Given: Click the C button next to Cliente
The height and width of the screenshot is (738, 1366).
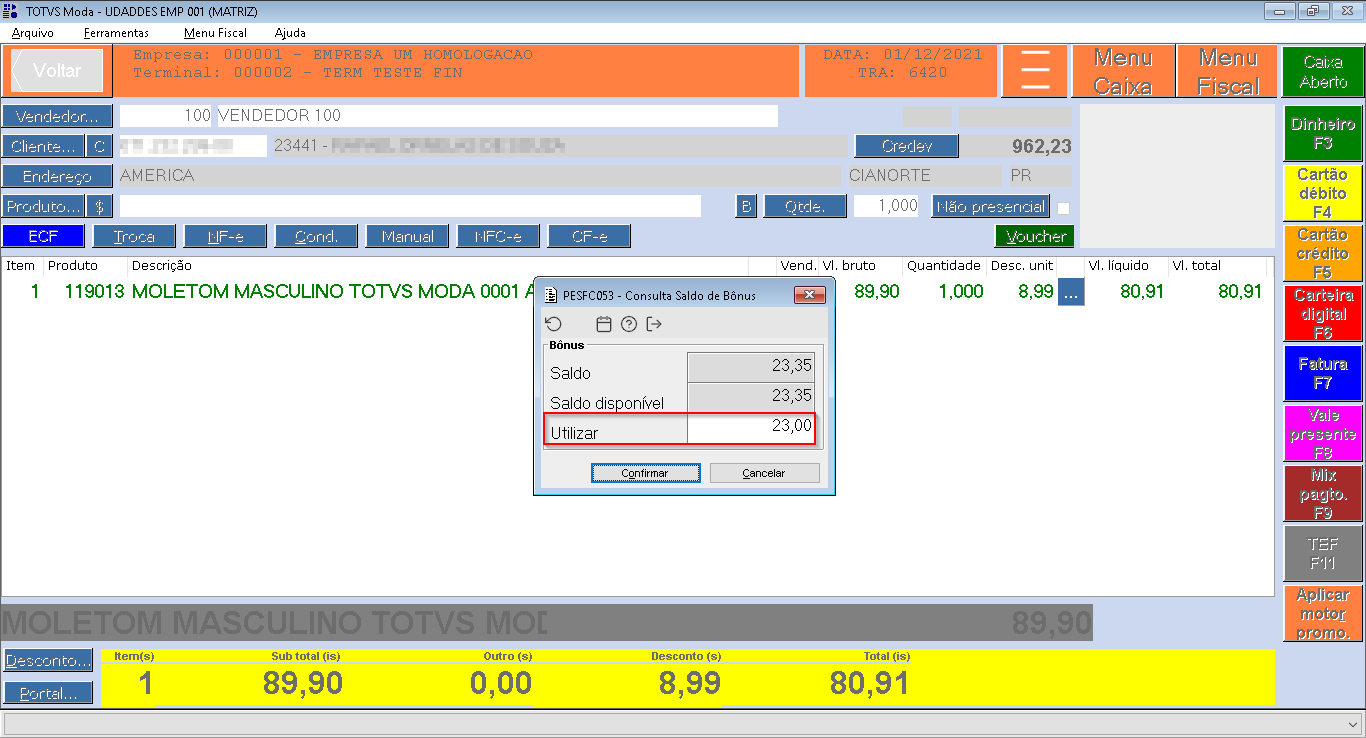Looking at the screenshot, I should [99, 146].
